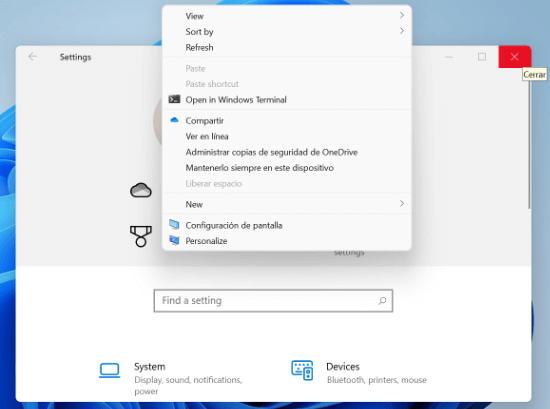This screenshot has width=550, height=409.
Task: Click the magnifier icon in search box
Action: coord(382,301)
